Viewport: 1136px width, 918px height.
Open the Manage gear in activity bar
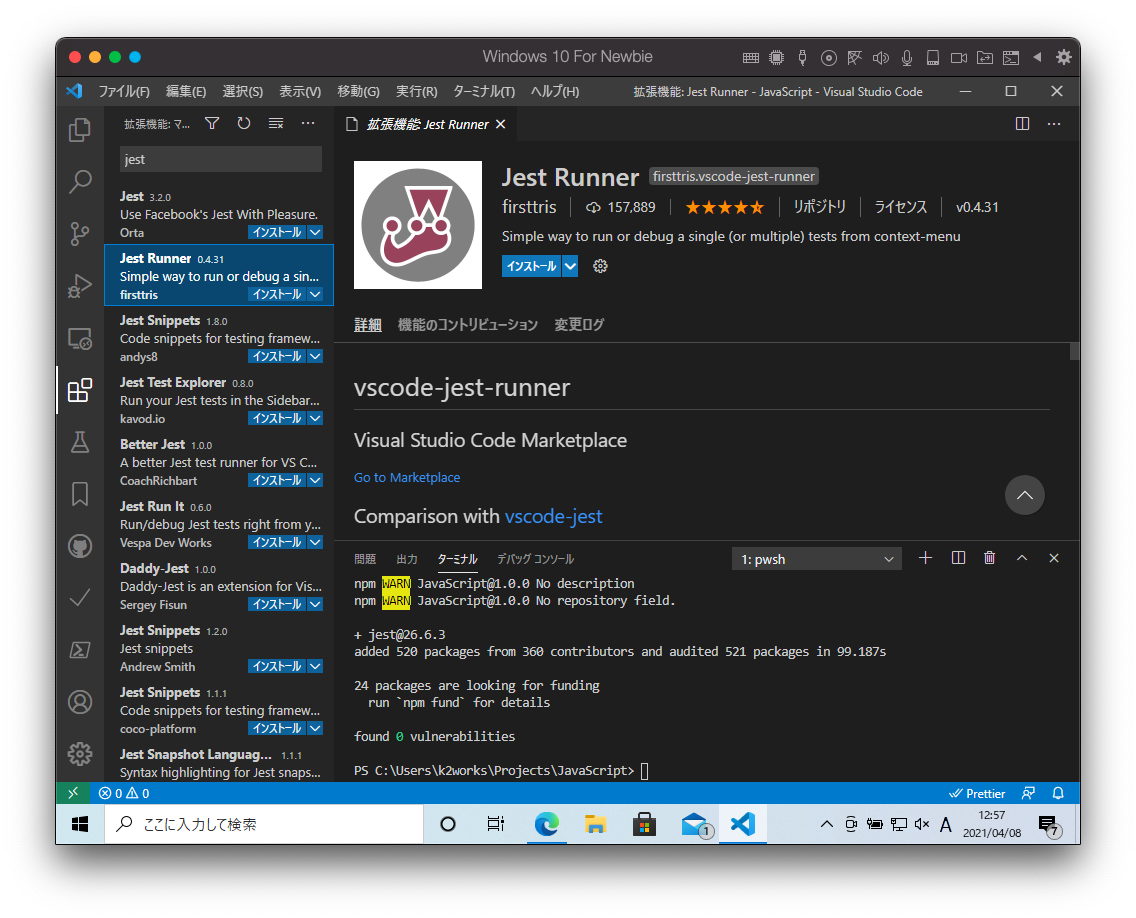[x=80, y=754]
